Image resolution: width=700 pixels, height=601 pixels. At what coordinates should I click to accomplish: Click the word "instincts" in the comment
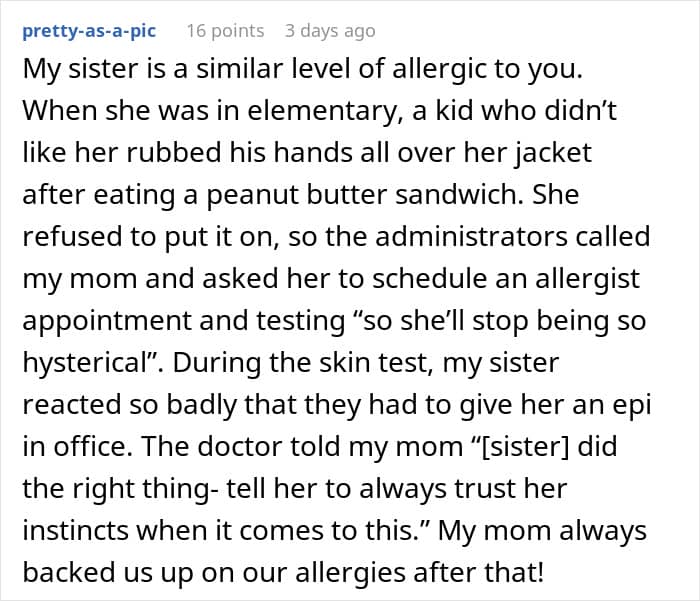coord(75,530)
